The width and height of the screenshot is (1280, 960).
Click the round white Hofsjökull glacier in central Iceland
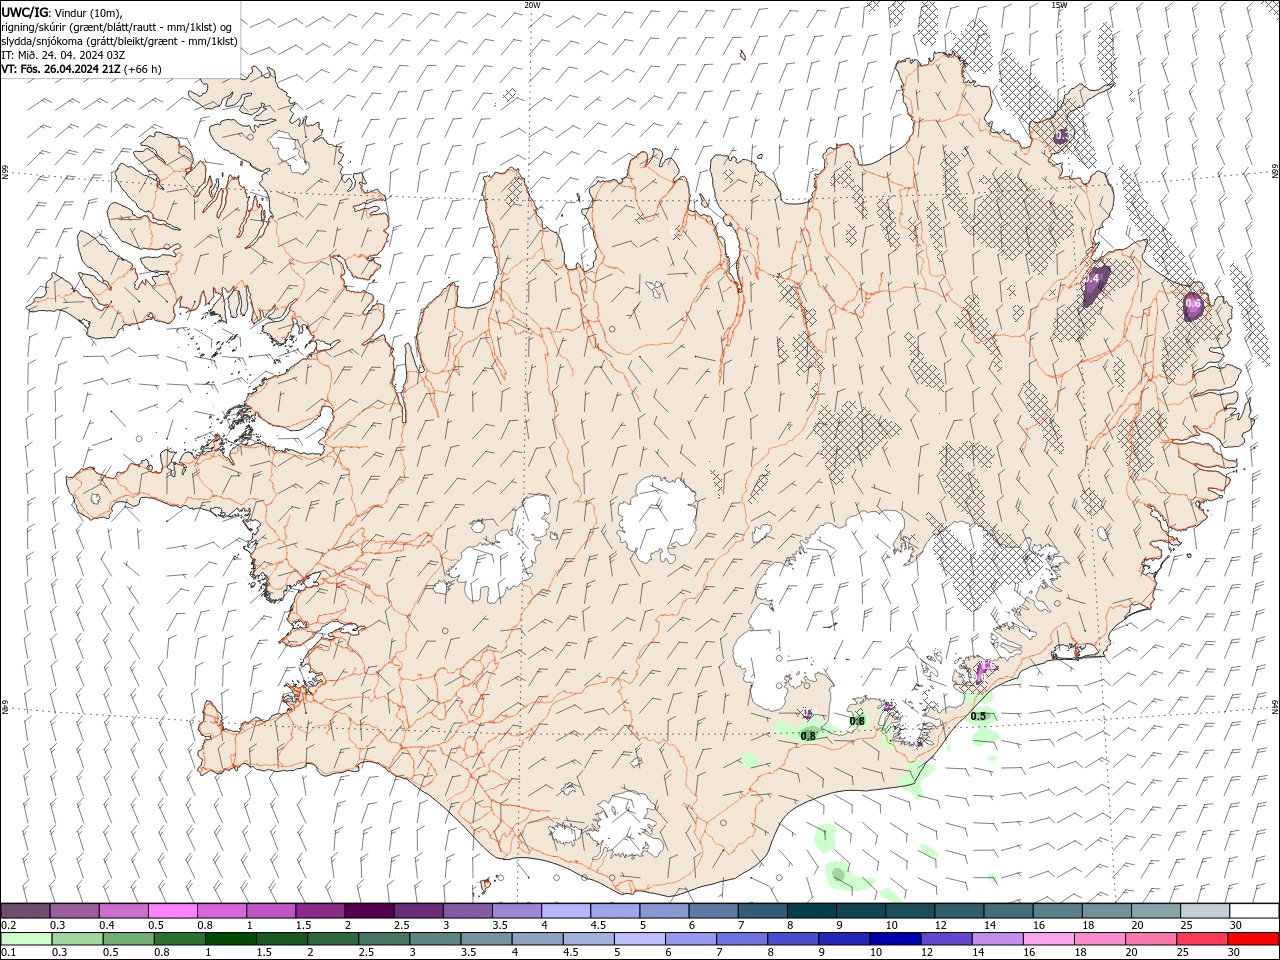[657, 519]
